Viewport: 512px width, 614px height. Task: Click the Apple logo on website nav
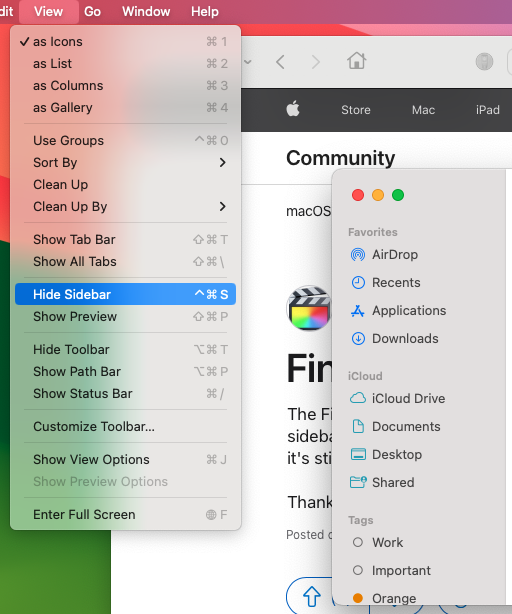[293, 108]
